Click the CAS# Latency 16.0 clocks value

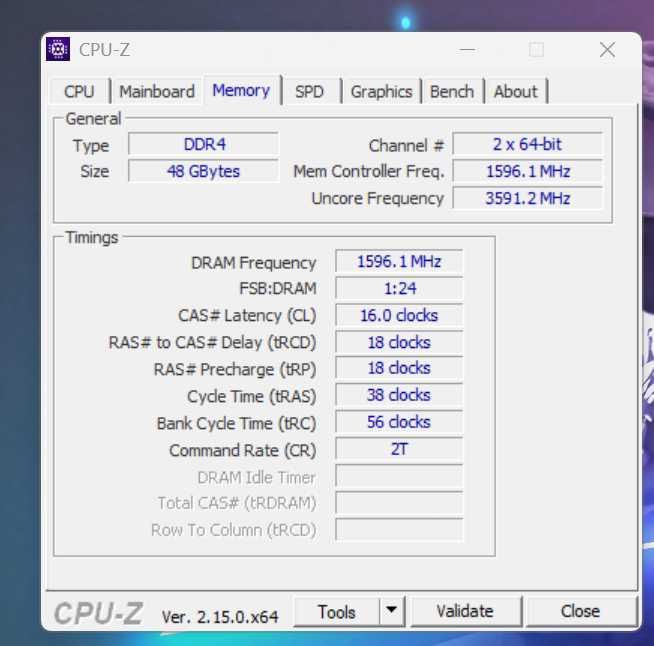click(399, 315)
